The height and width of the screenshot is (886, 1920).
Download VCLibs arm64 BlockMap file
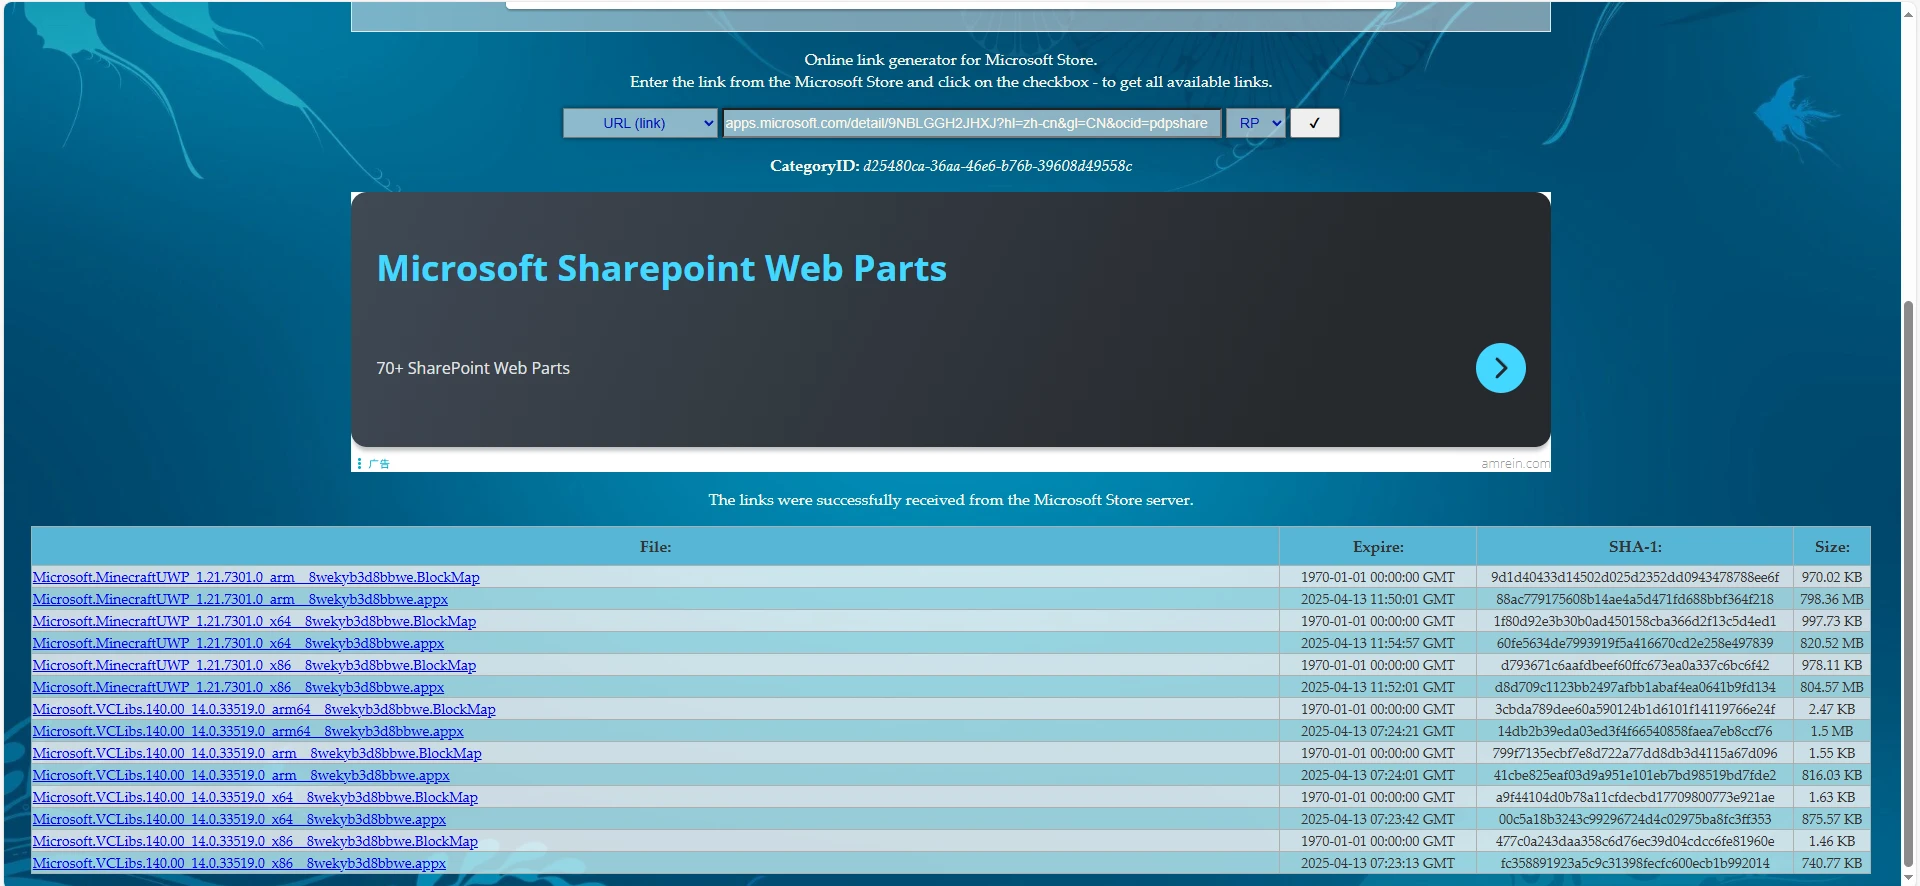[264, 709]
